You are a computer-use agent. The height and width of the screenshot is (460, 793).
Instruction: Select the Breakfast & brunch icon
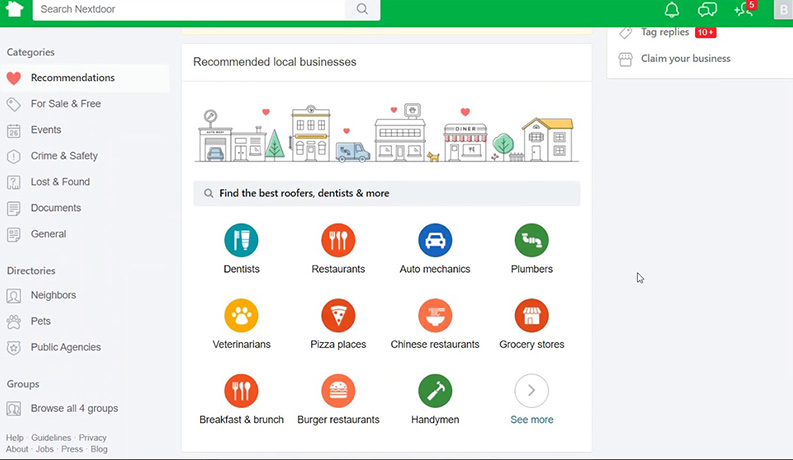[241, 391]
